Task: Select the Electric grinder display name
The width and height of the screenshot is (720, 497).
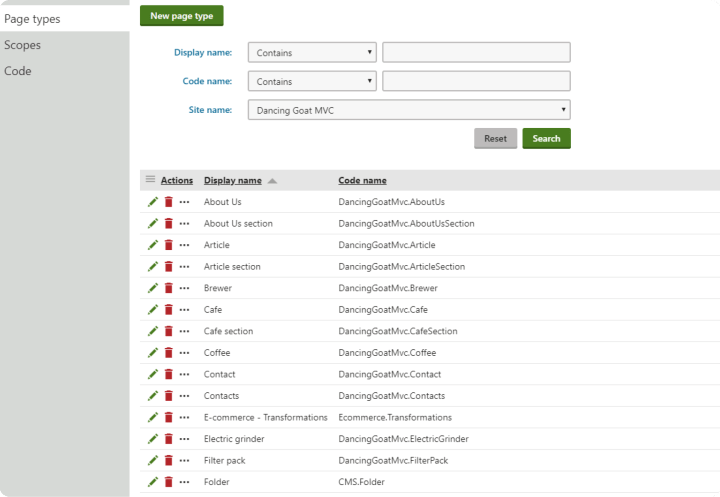Action: (x=234, y=439)
